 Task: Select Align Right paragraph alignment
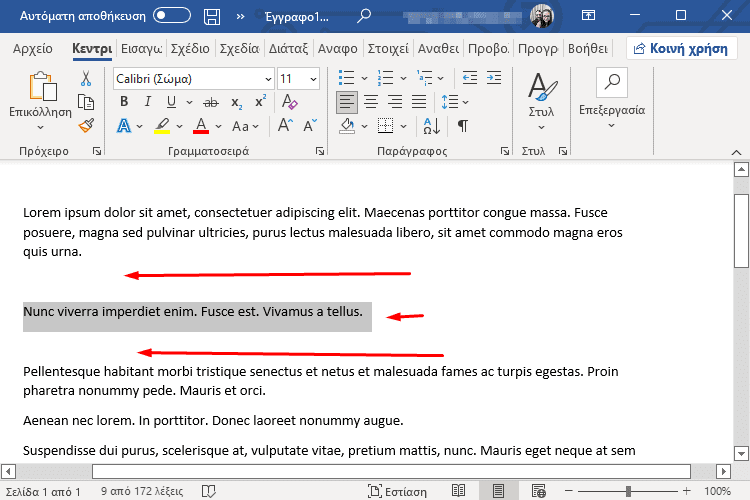pos(395,102)
